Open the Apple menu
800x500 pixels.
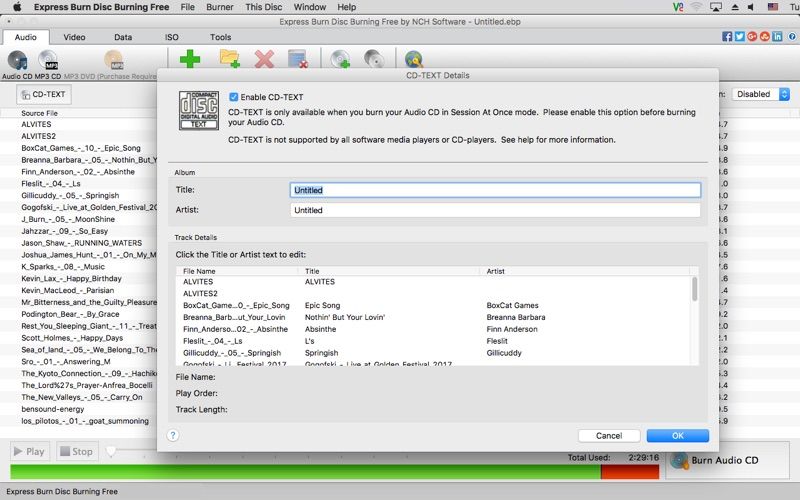17,7
